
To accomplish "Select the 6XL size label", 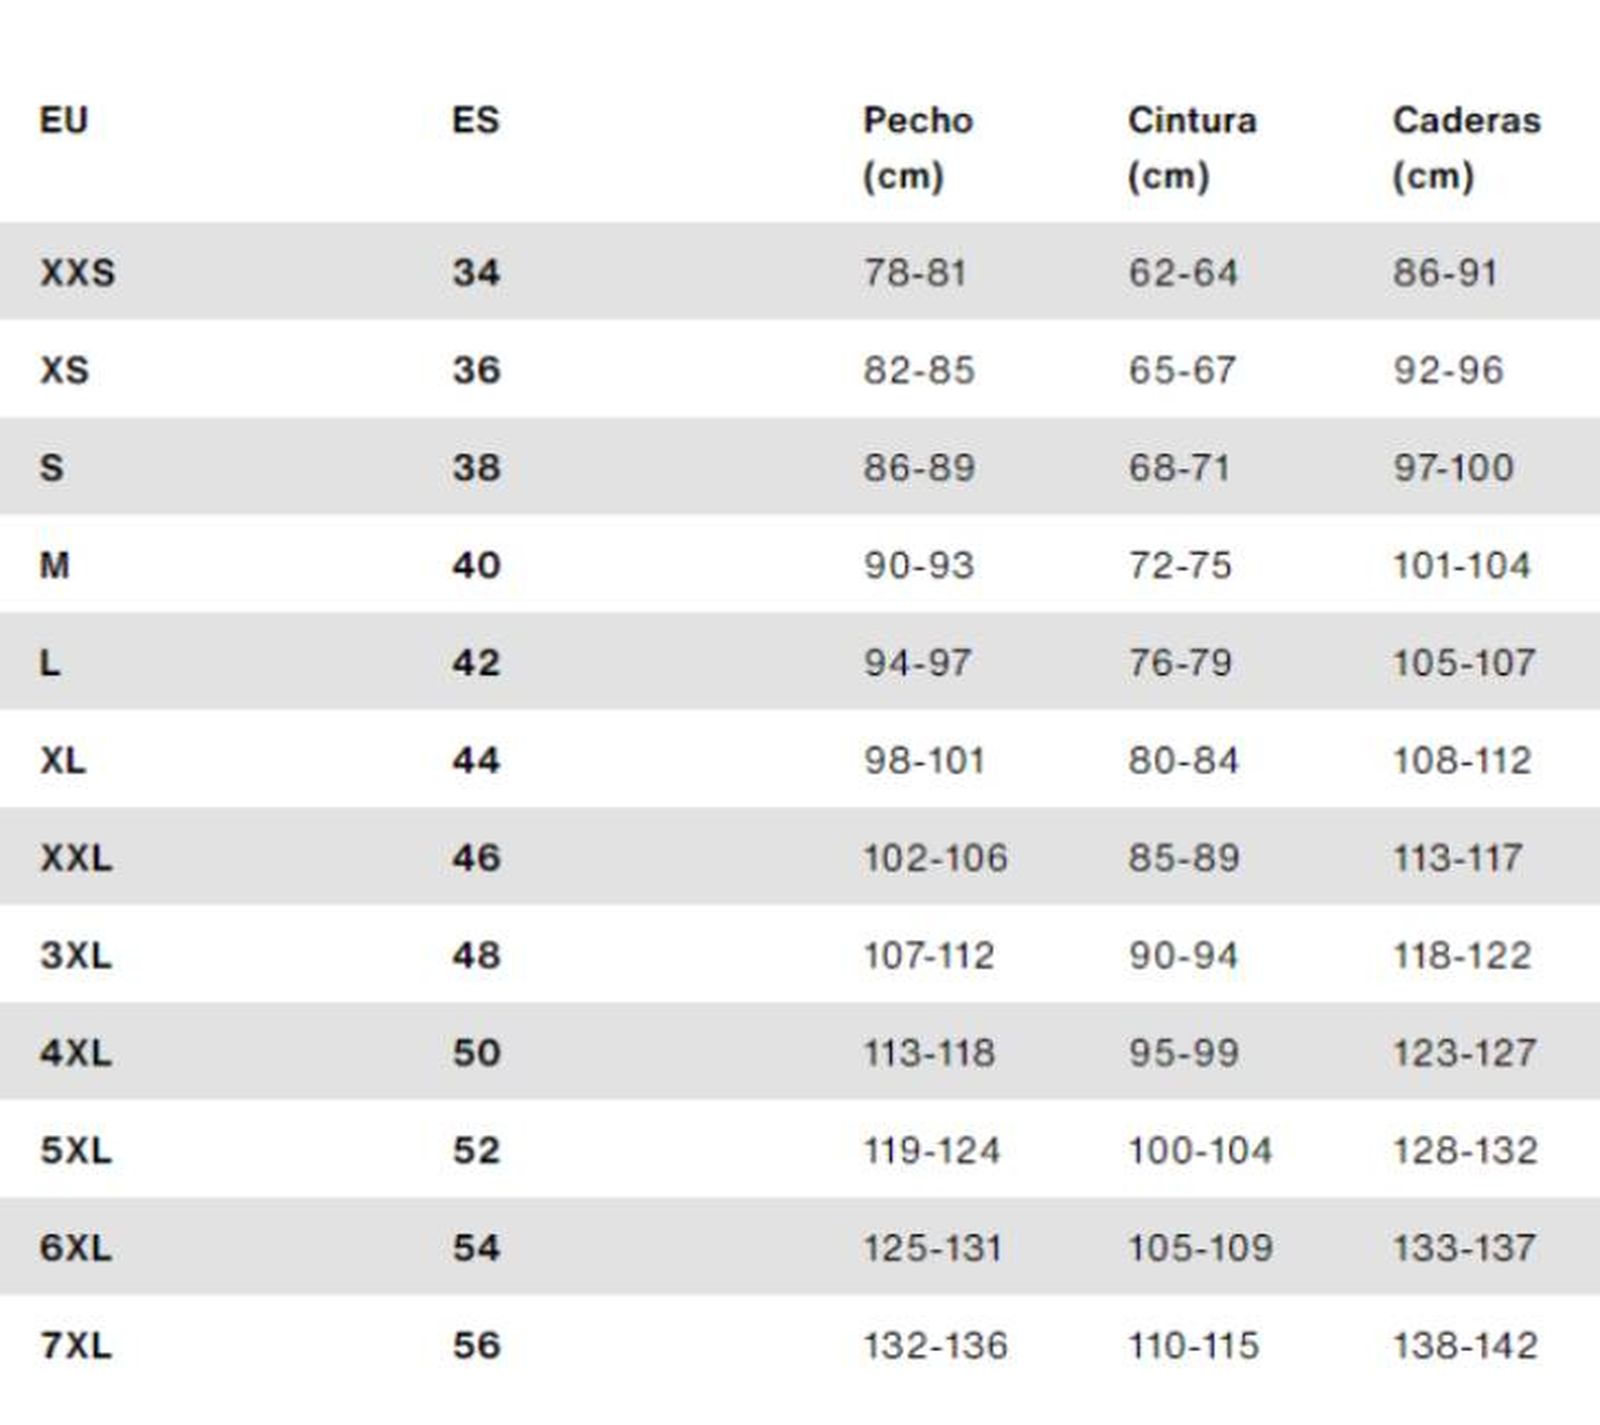I will (76, 1247).
